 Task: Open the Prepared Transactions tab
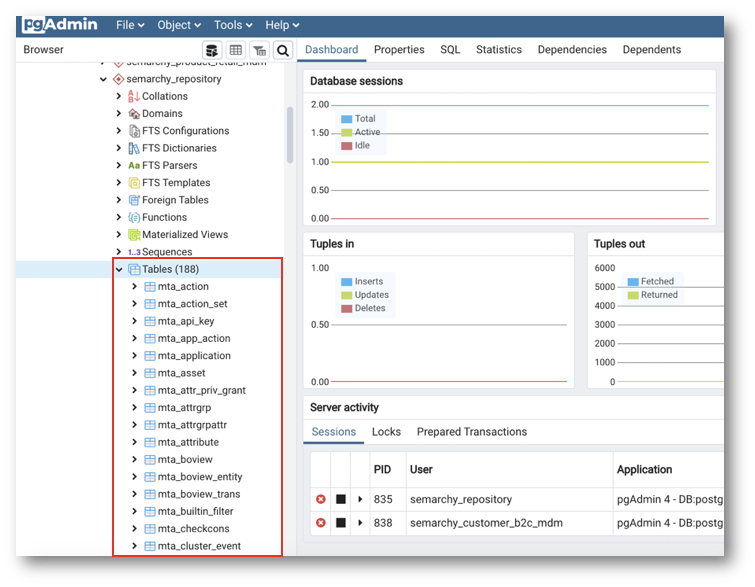pos(472,432)
